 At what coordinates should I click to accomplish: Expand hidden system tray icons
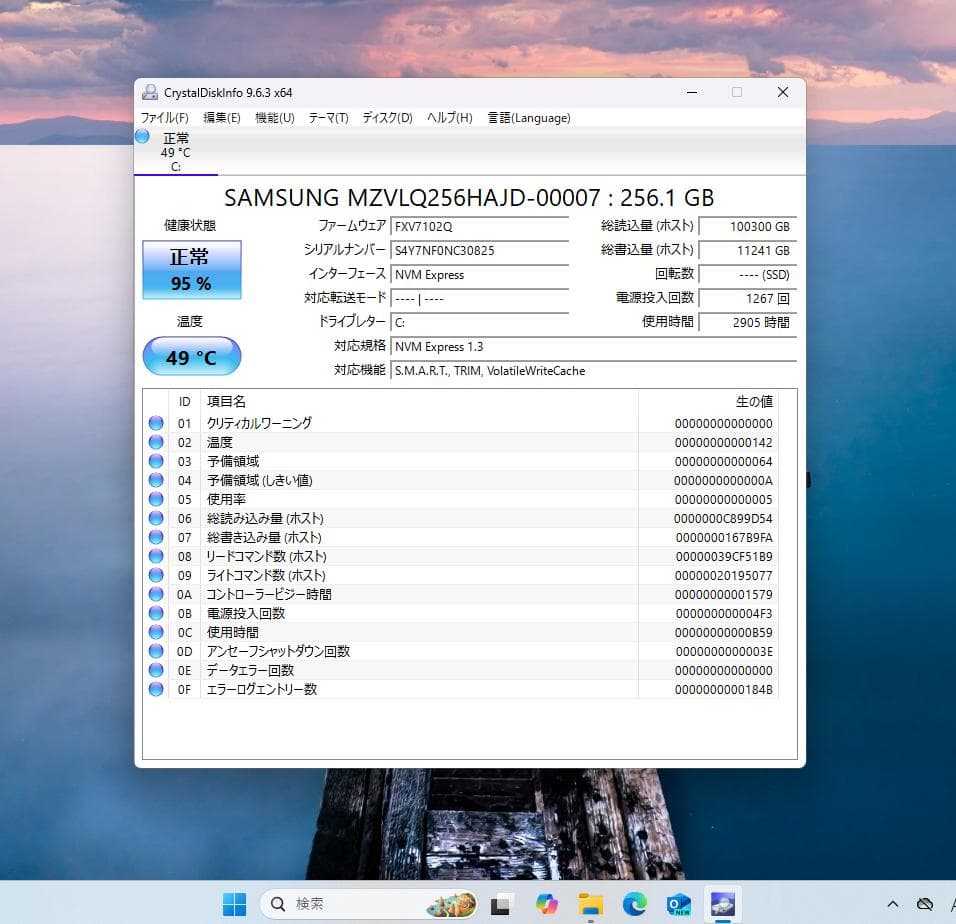pyautogui.click(x=894, y=903)
